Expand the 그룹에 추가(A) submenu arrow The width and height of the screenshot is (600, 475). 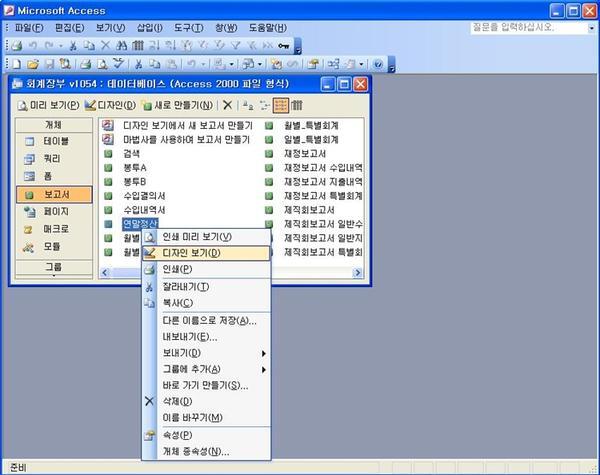[264, 370]
